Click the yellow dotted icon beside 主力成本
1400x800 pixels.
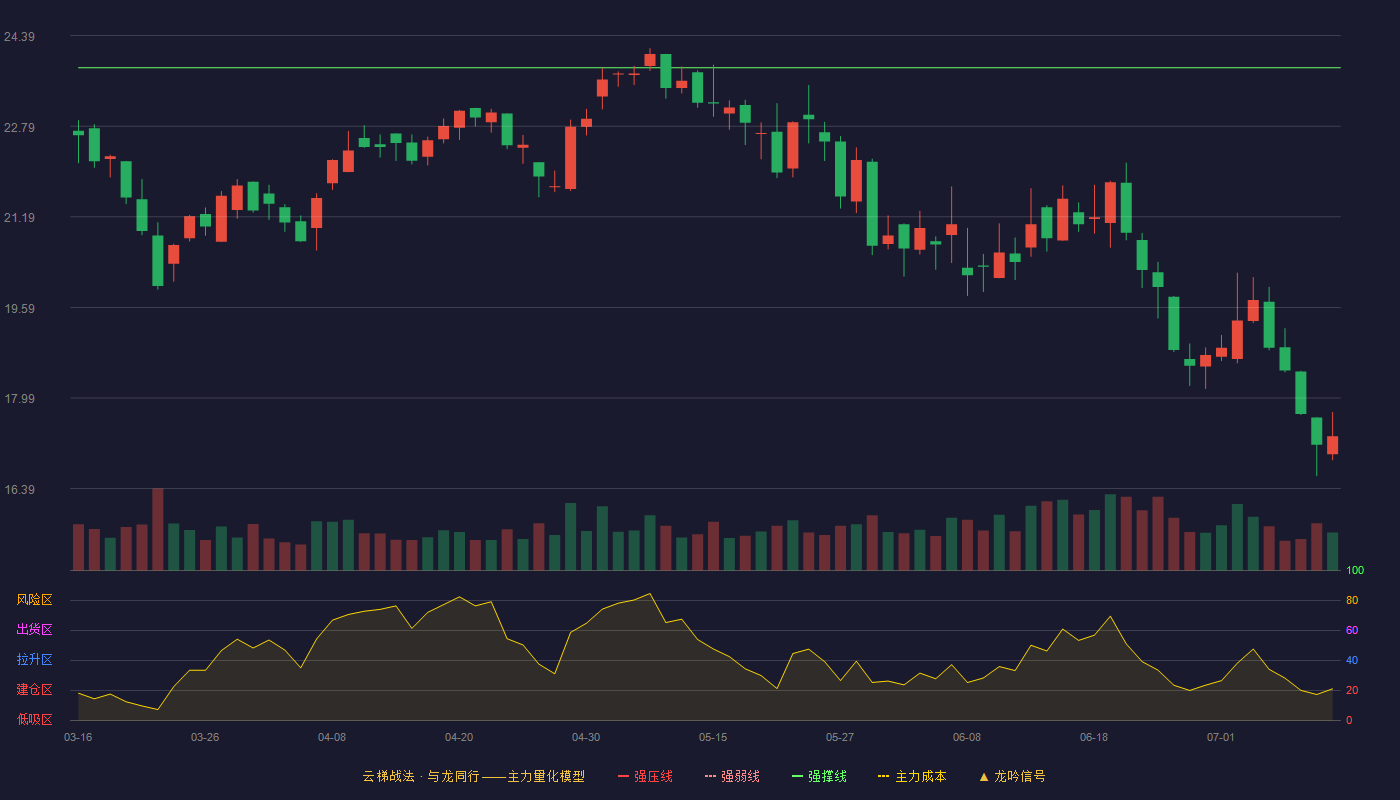pos(884,776)
